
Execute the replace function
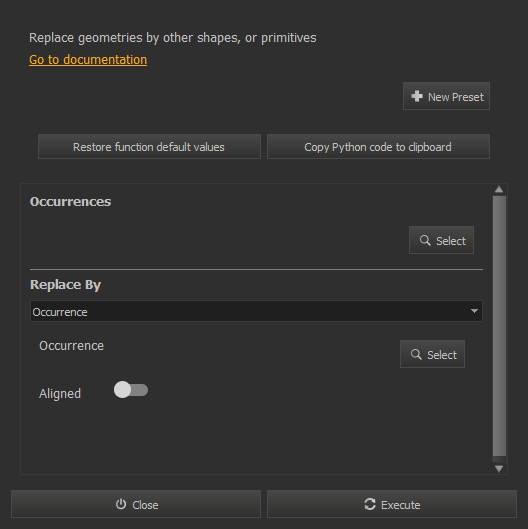tap(392, 504)
